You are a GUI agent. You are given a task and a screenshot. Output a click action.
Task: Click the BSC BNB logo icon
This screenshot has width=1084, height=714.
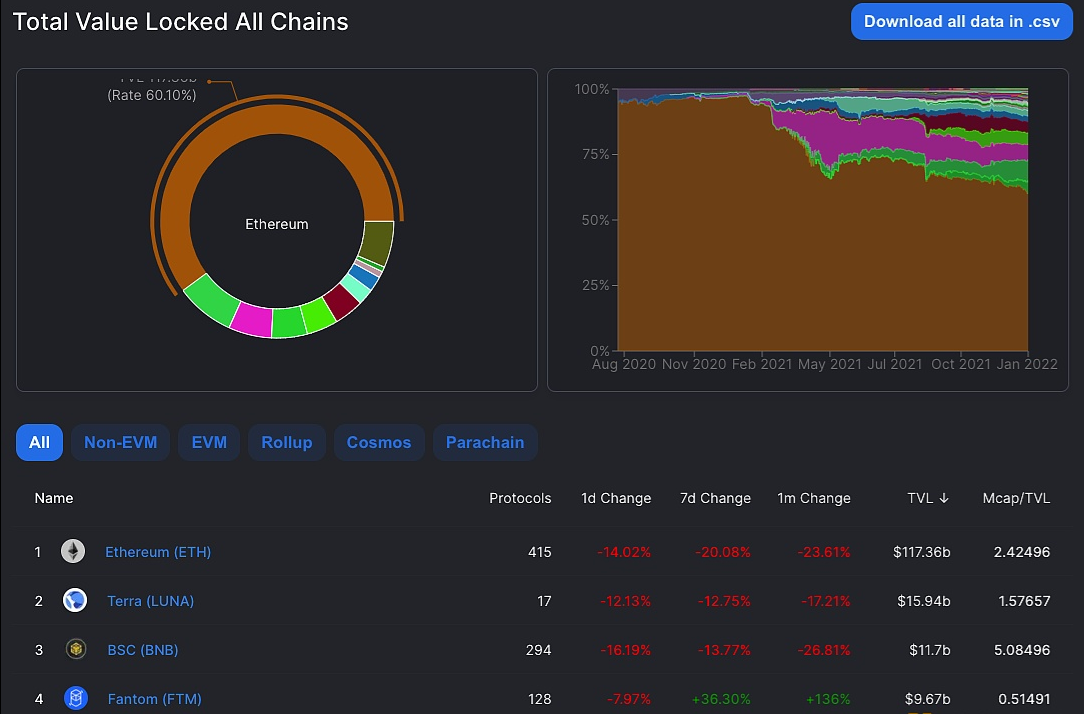(x=75, y=649)
